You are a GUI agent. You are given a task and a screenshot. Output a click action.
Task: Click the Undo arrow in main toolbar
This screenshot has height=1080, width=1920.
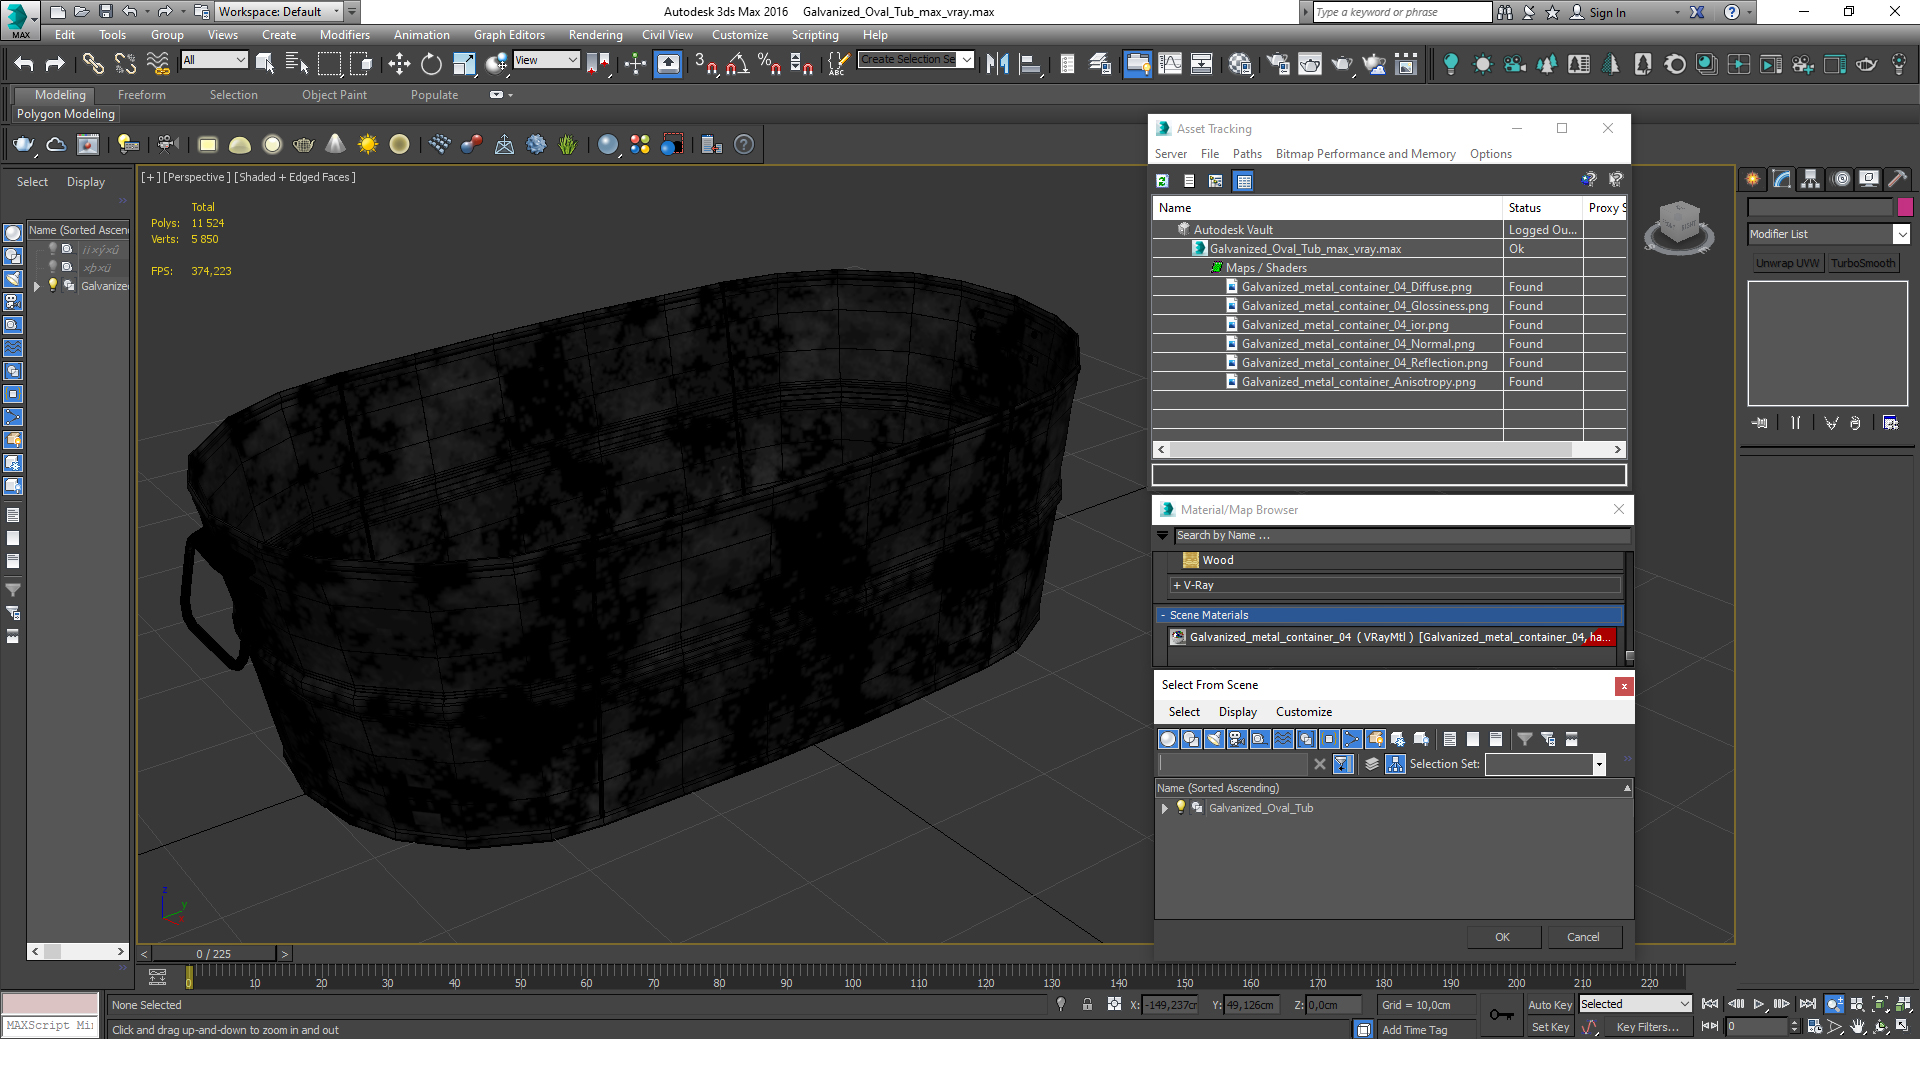pos(24,64)
